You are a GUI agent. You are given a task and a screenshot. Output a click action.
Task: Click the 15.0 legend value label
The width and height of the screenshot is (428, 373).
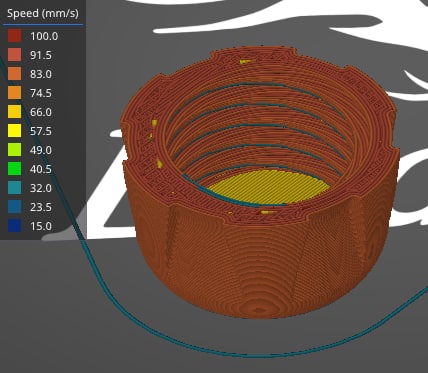click(x=41, y=226)
